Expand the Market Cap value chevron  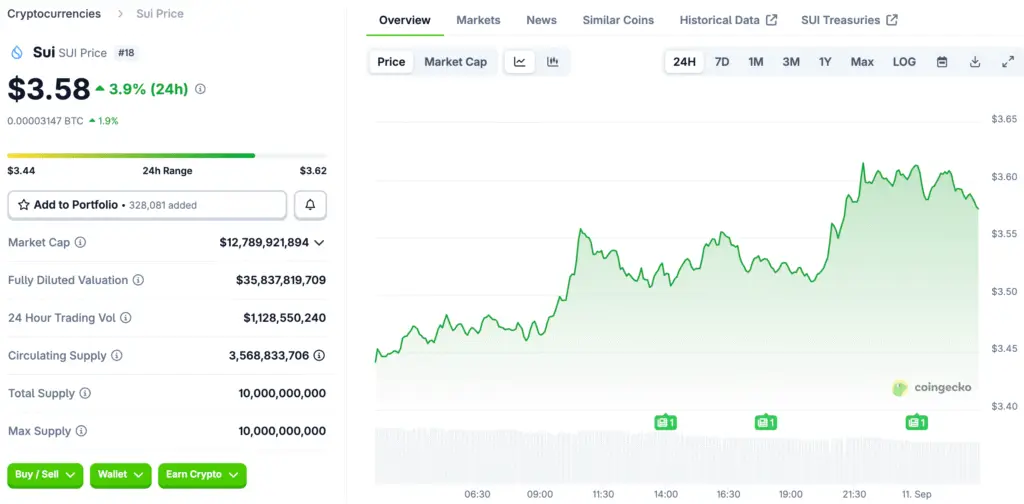coord(319,243)
